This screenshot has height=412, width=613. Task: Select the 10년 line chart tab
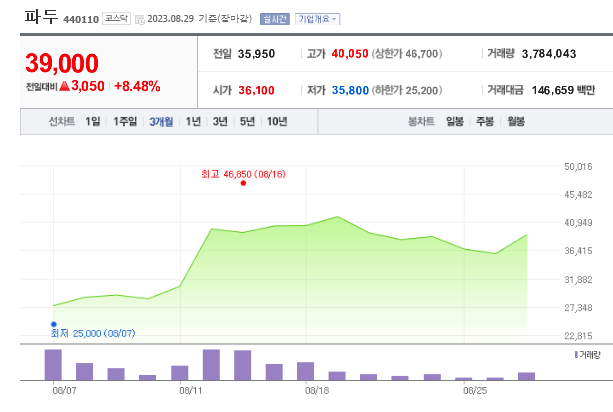coord(277,122)
